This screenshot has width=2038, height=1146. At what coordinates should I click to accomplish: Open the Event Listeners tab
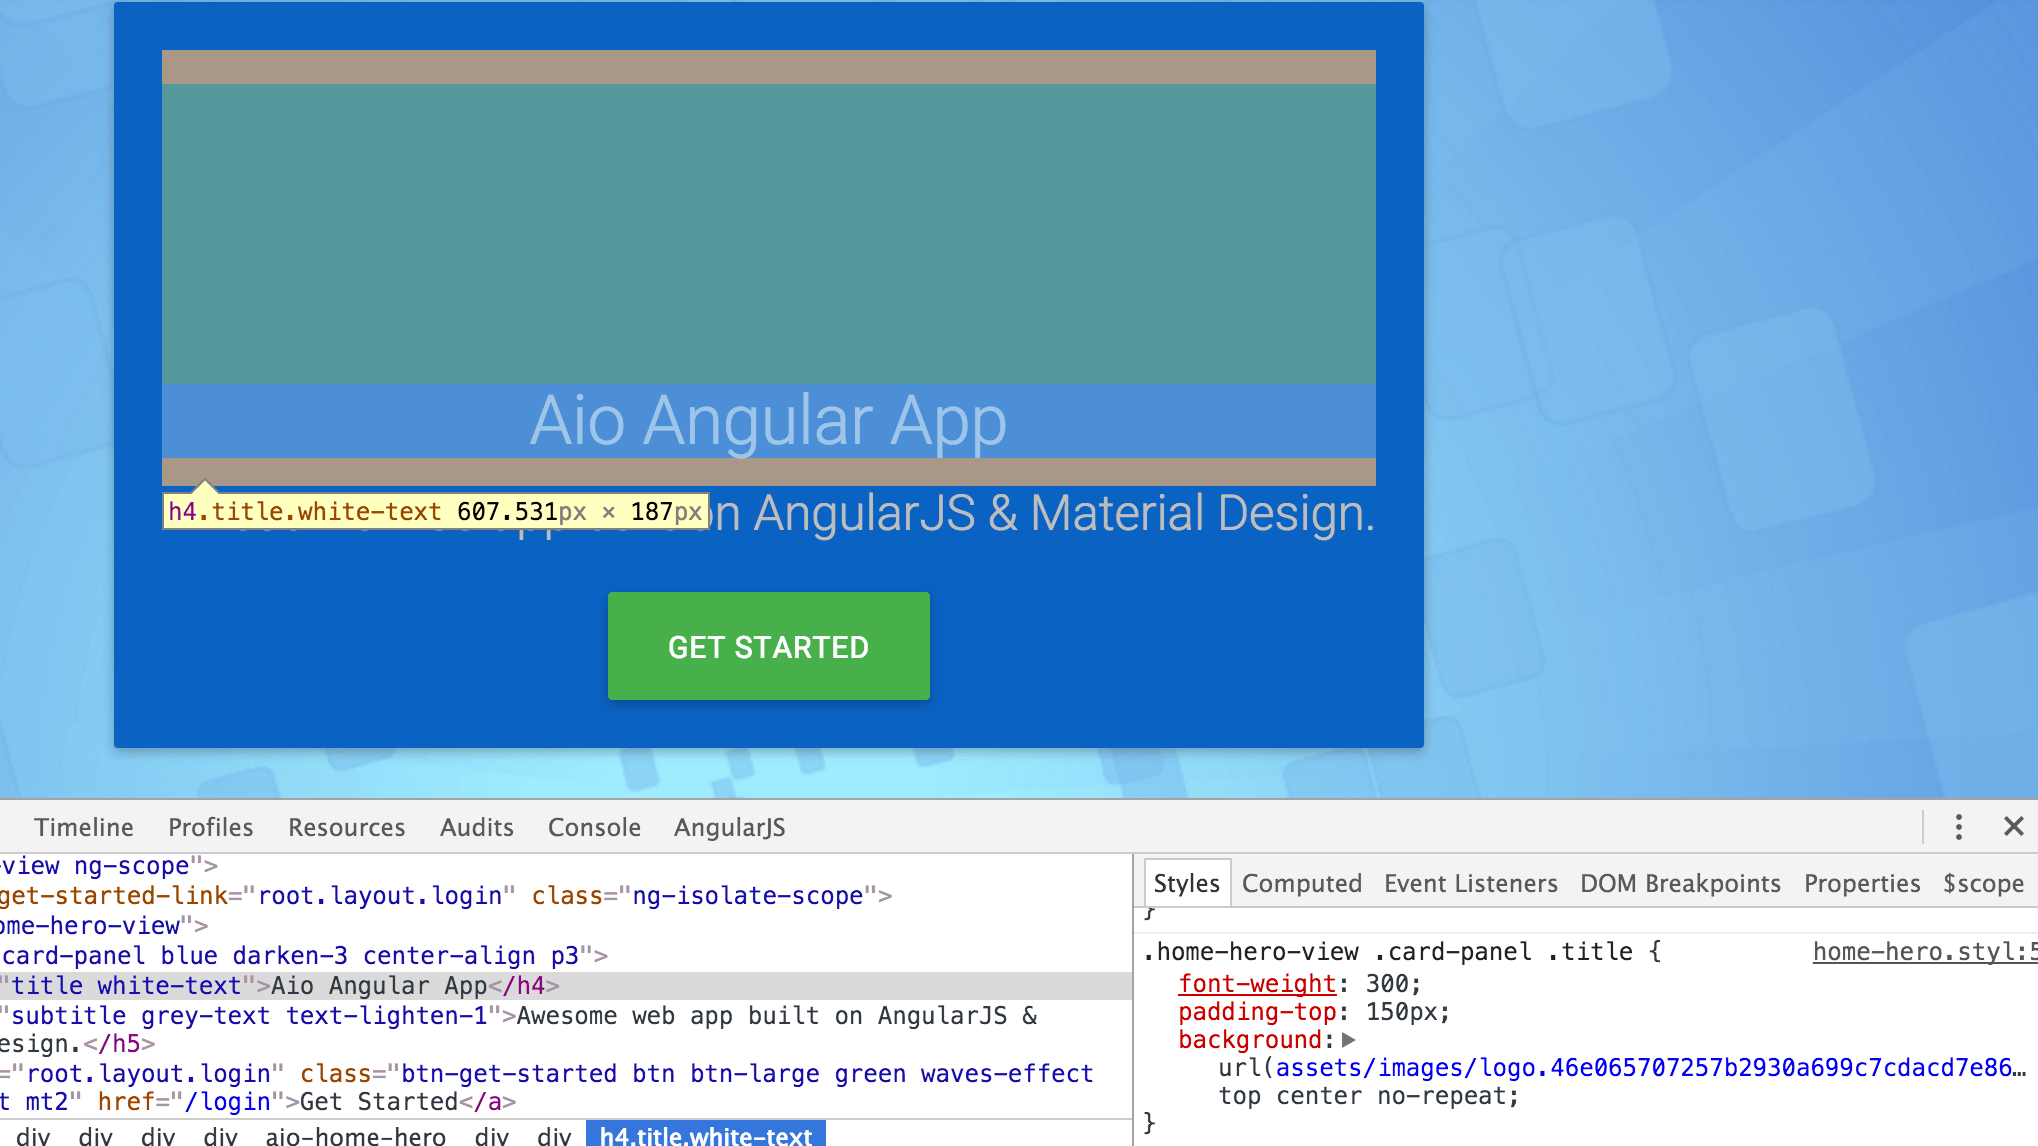[x=1470, y=883]
